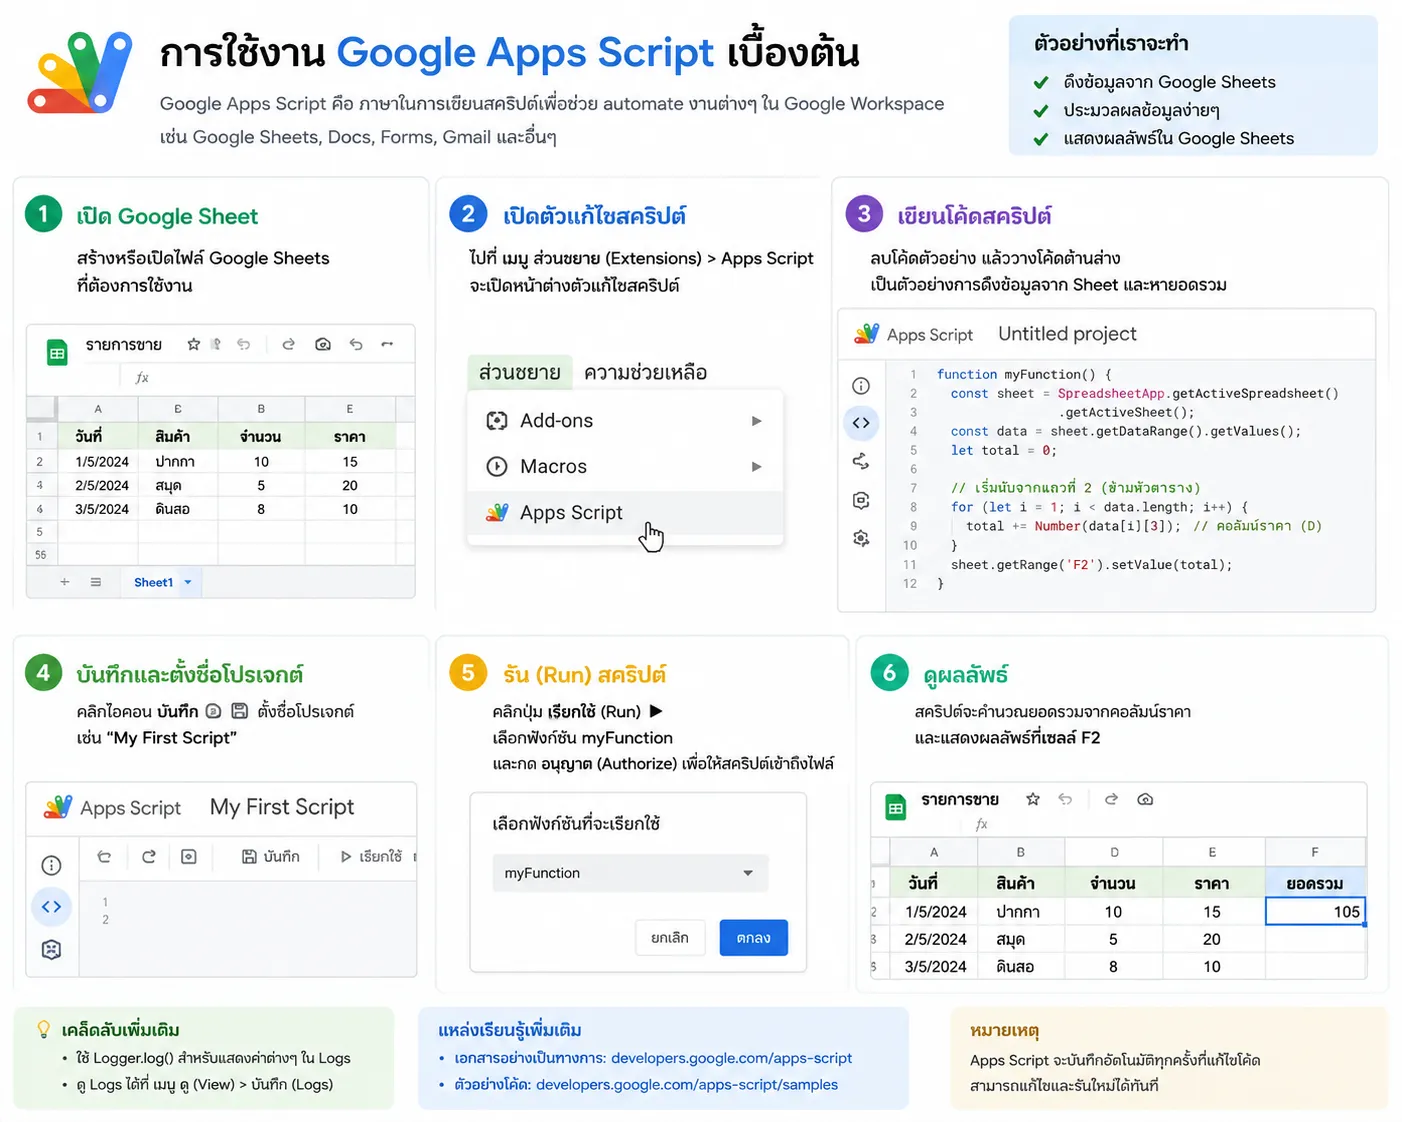Open the developers.google.com/apps-script link
Screen dimensions: 1402x1122
(731, 1058)
